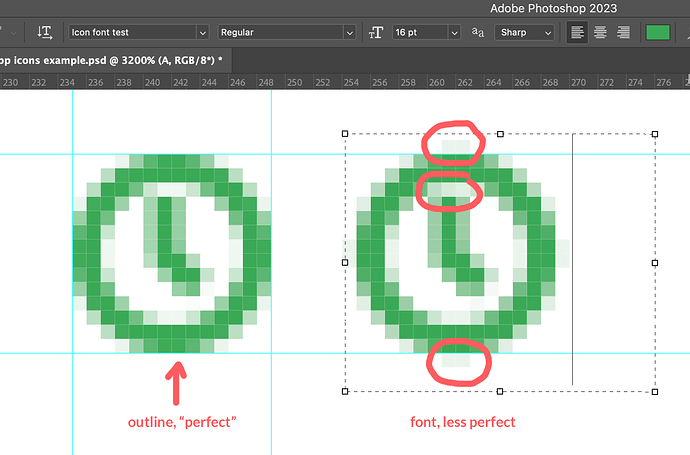
Task: Toggle text orientation icon
Action: click(x=44, y=32)
